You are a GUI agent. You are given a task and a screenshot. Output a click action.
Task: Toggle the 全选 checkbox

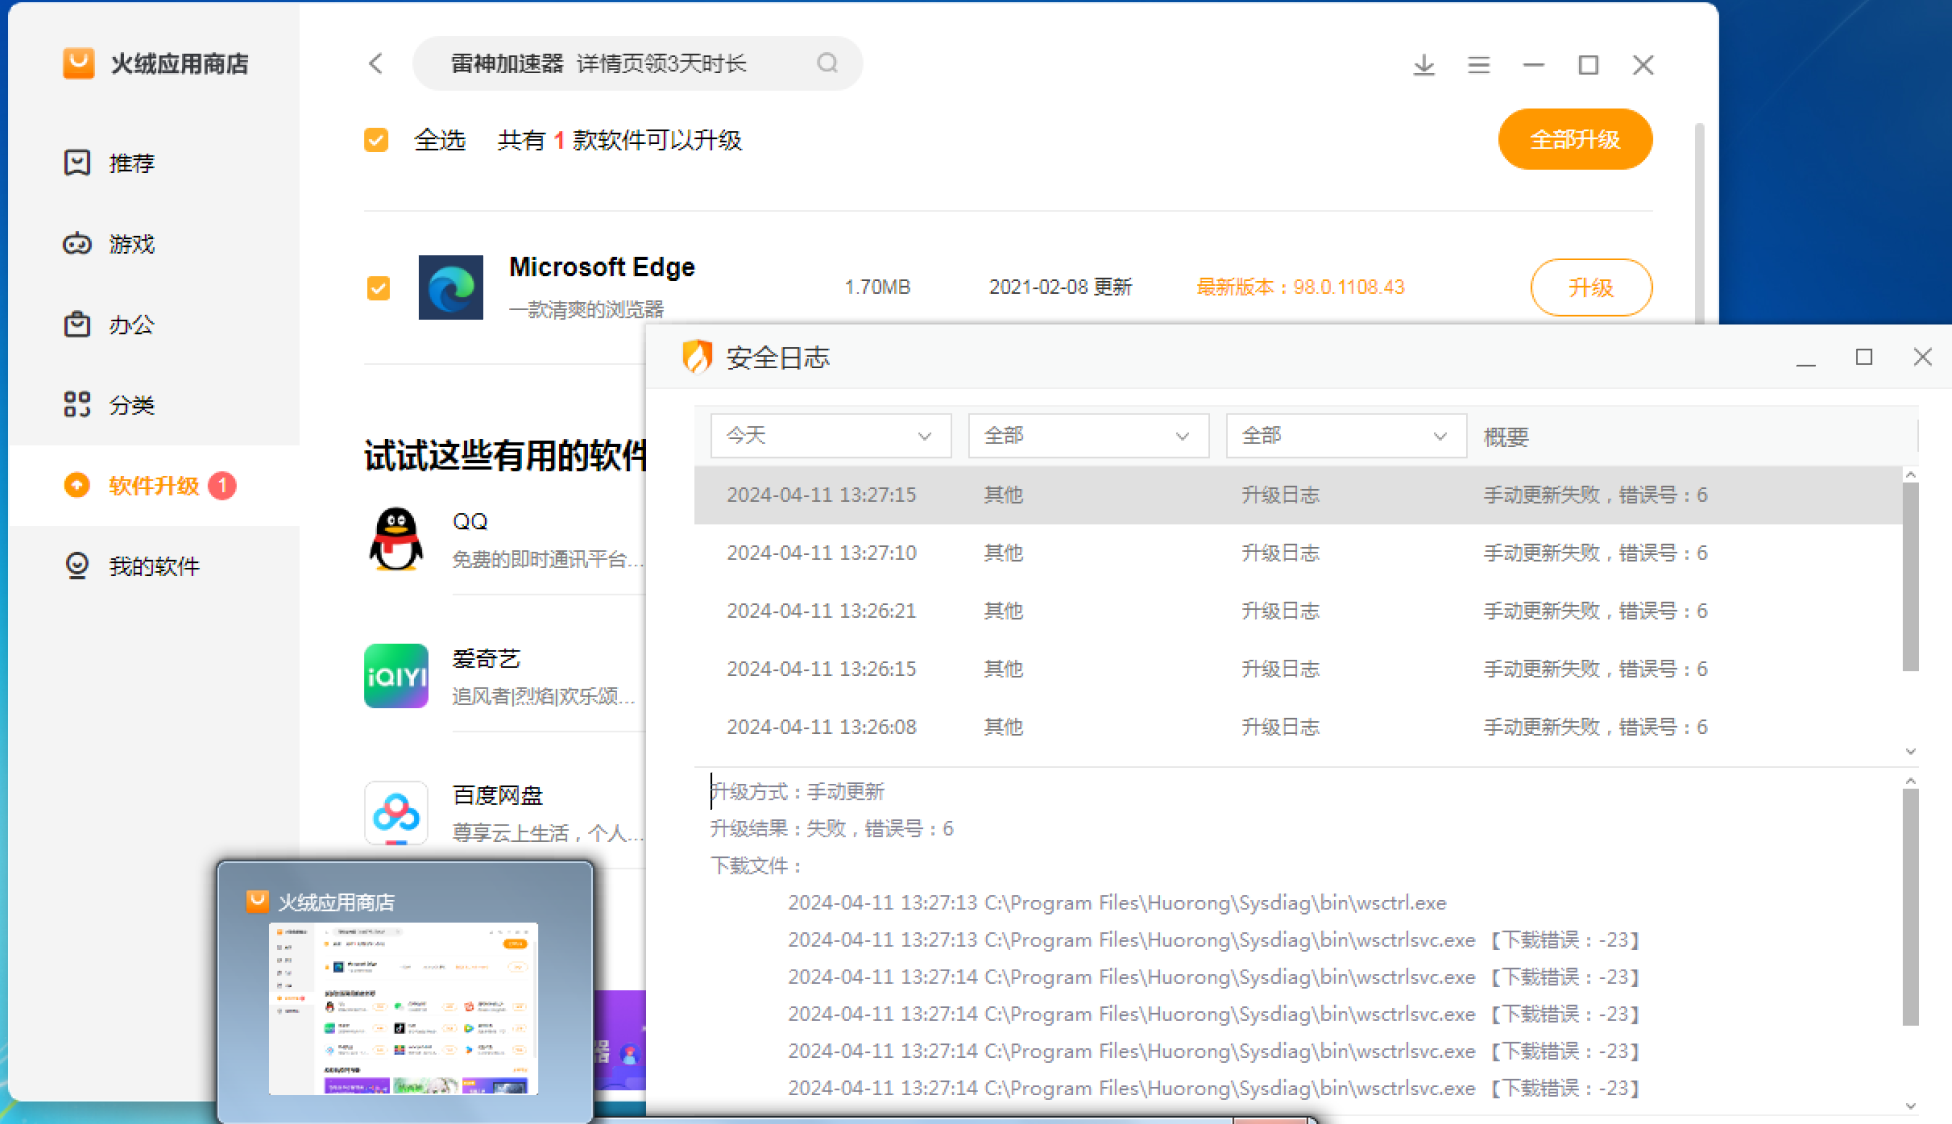point(376,140)
